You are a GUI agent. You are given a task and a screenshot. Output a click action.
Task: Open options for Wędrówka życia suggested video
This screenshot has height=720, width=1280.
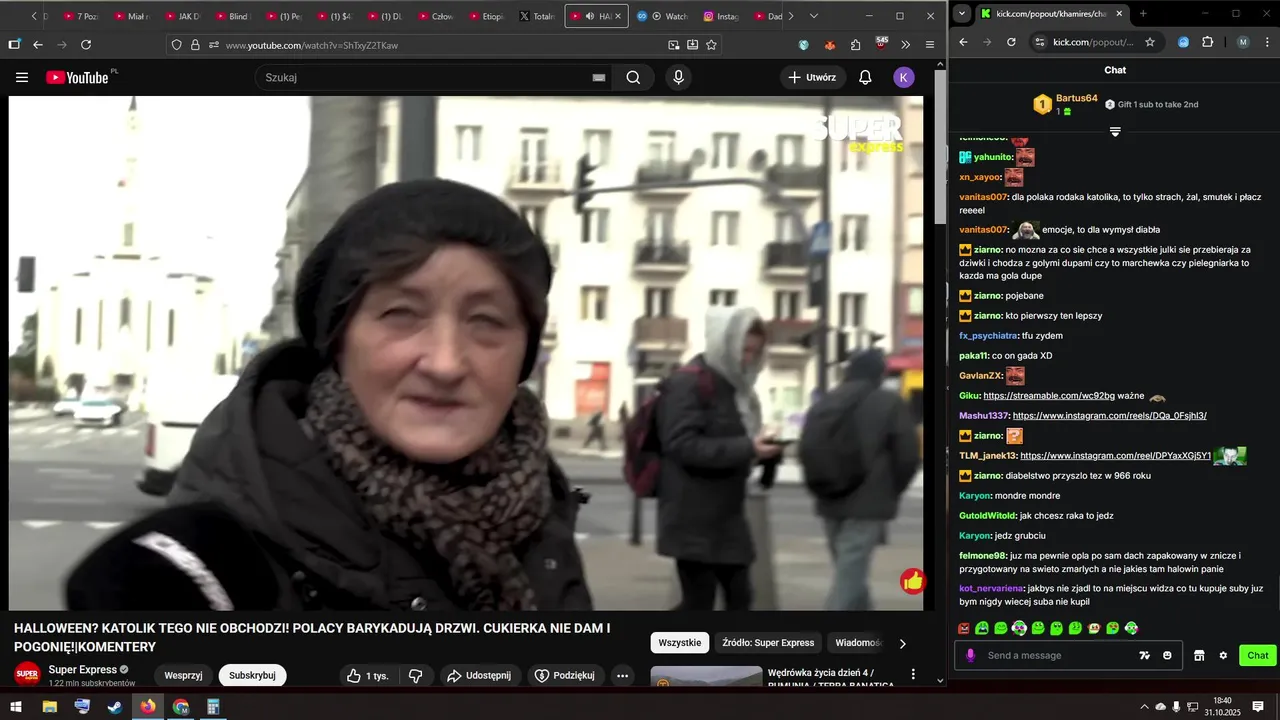(913, 675)
